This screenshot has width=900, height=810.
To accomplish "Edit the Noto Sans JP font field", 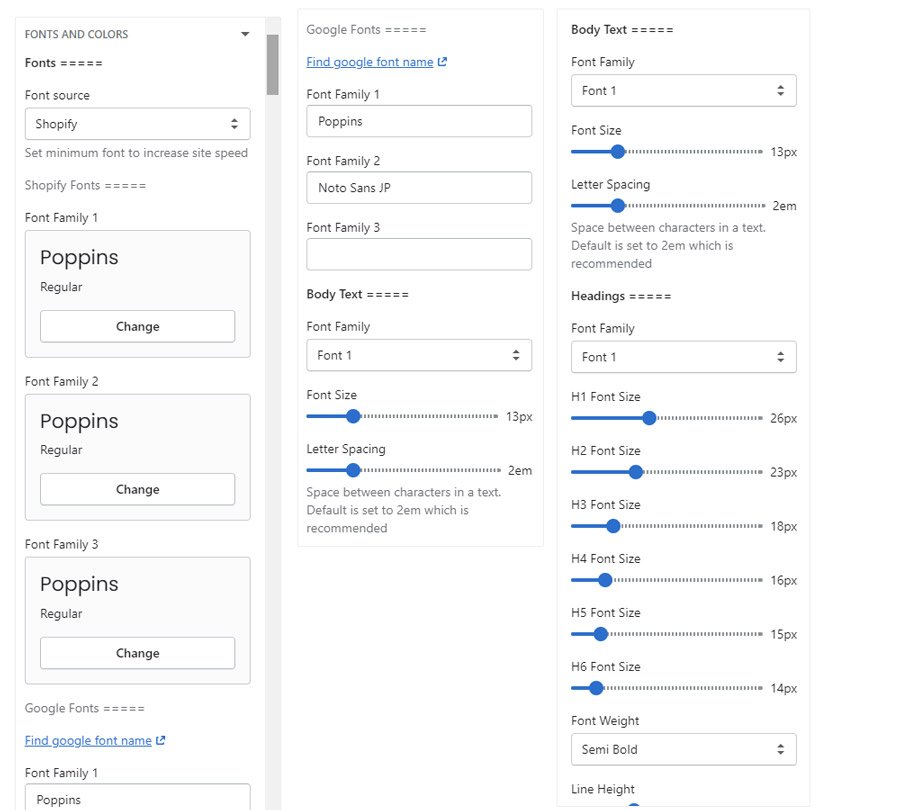I will pos(419,188).
